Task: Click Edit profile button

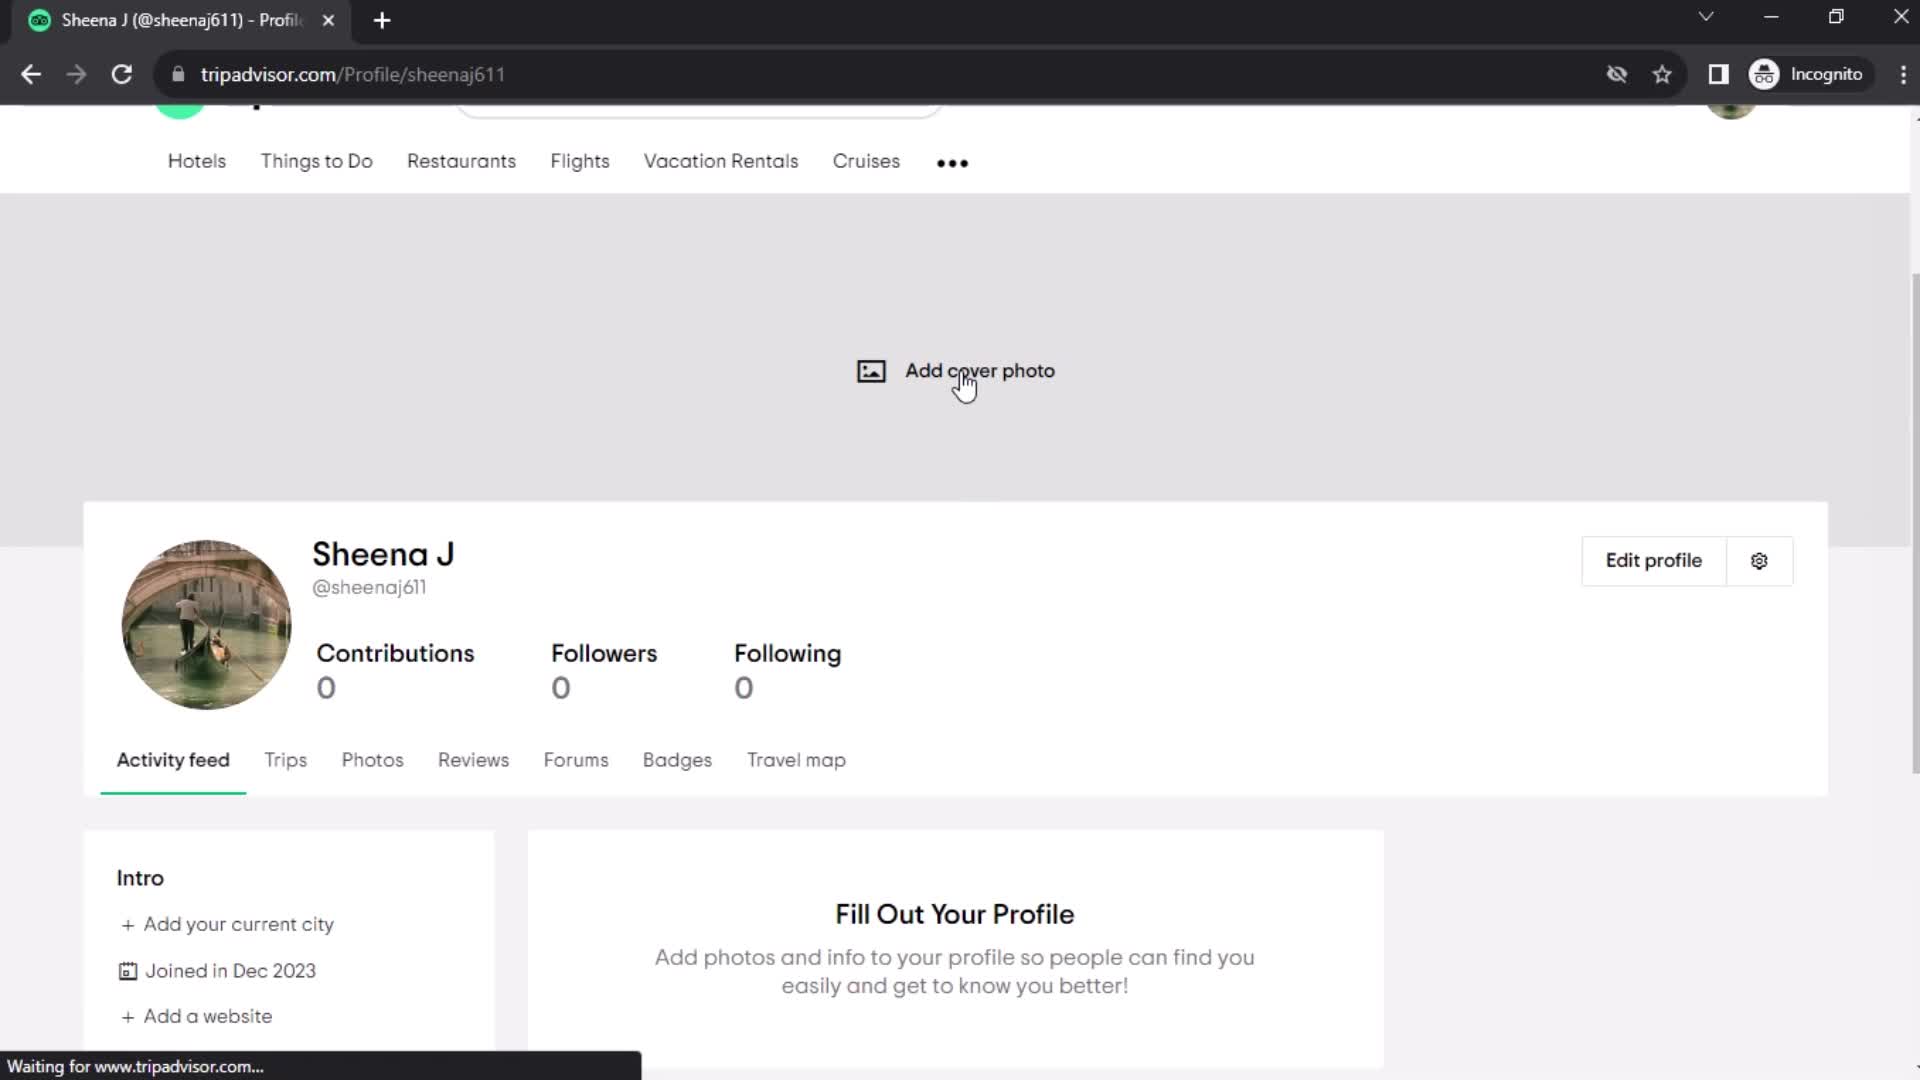Action: [1654, 559]
